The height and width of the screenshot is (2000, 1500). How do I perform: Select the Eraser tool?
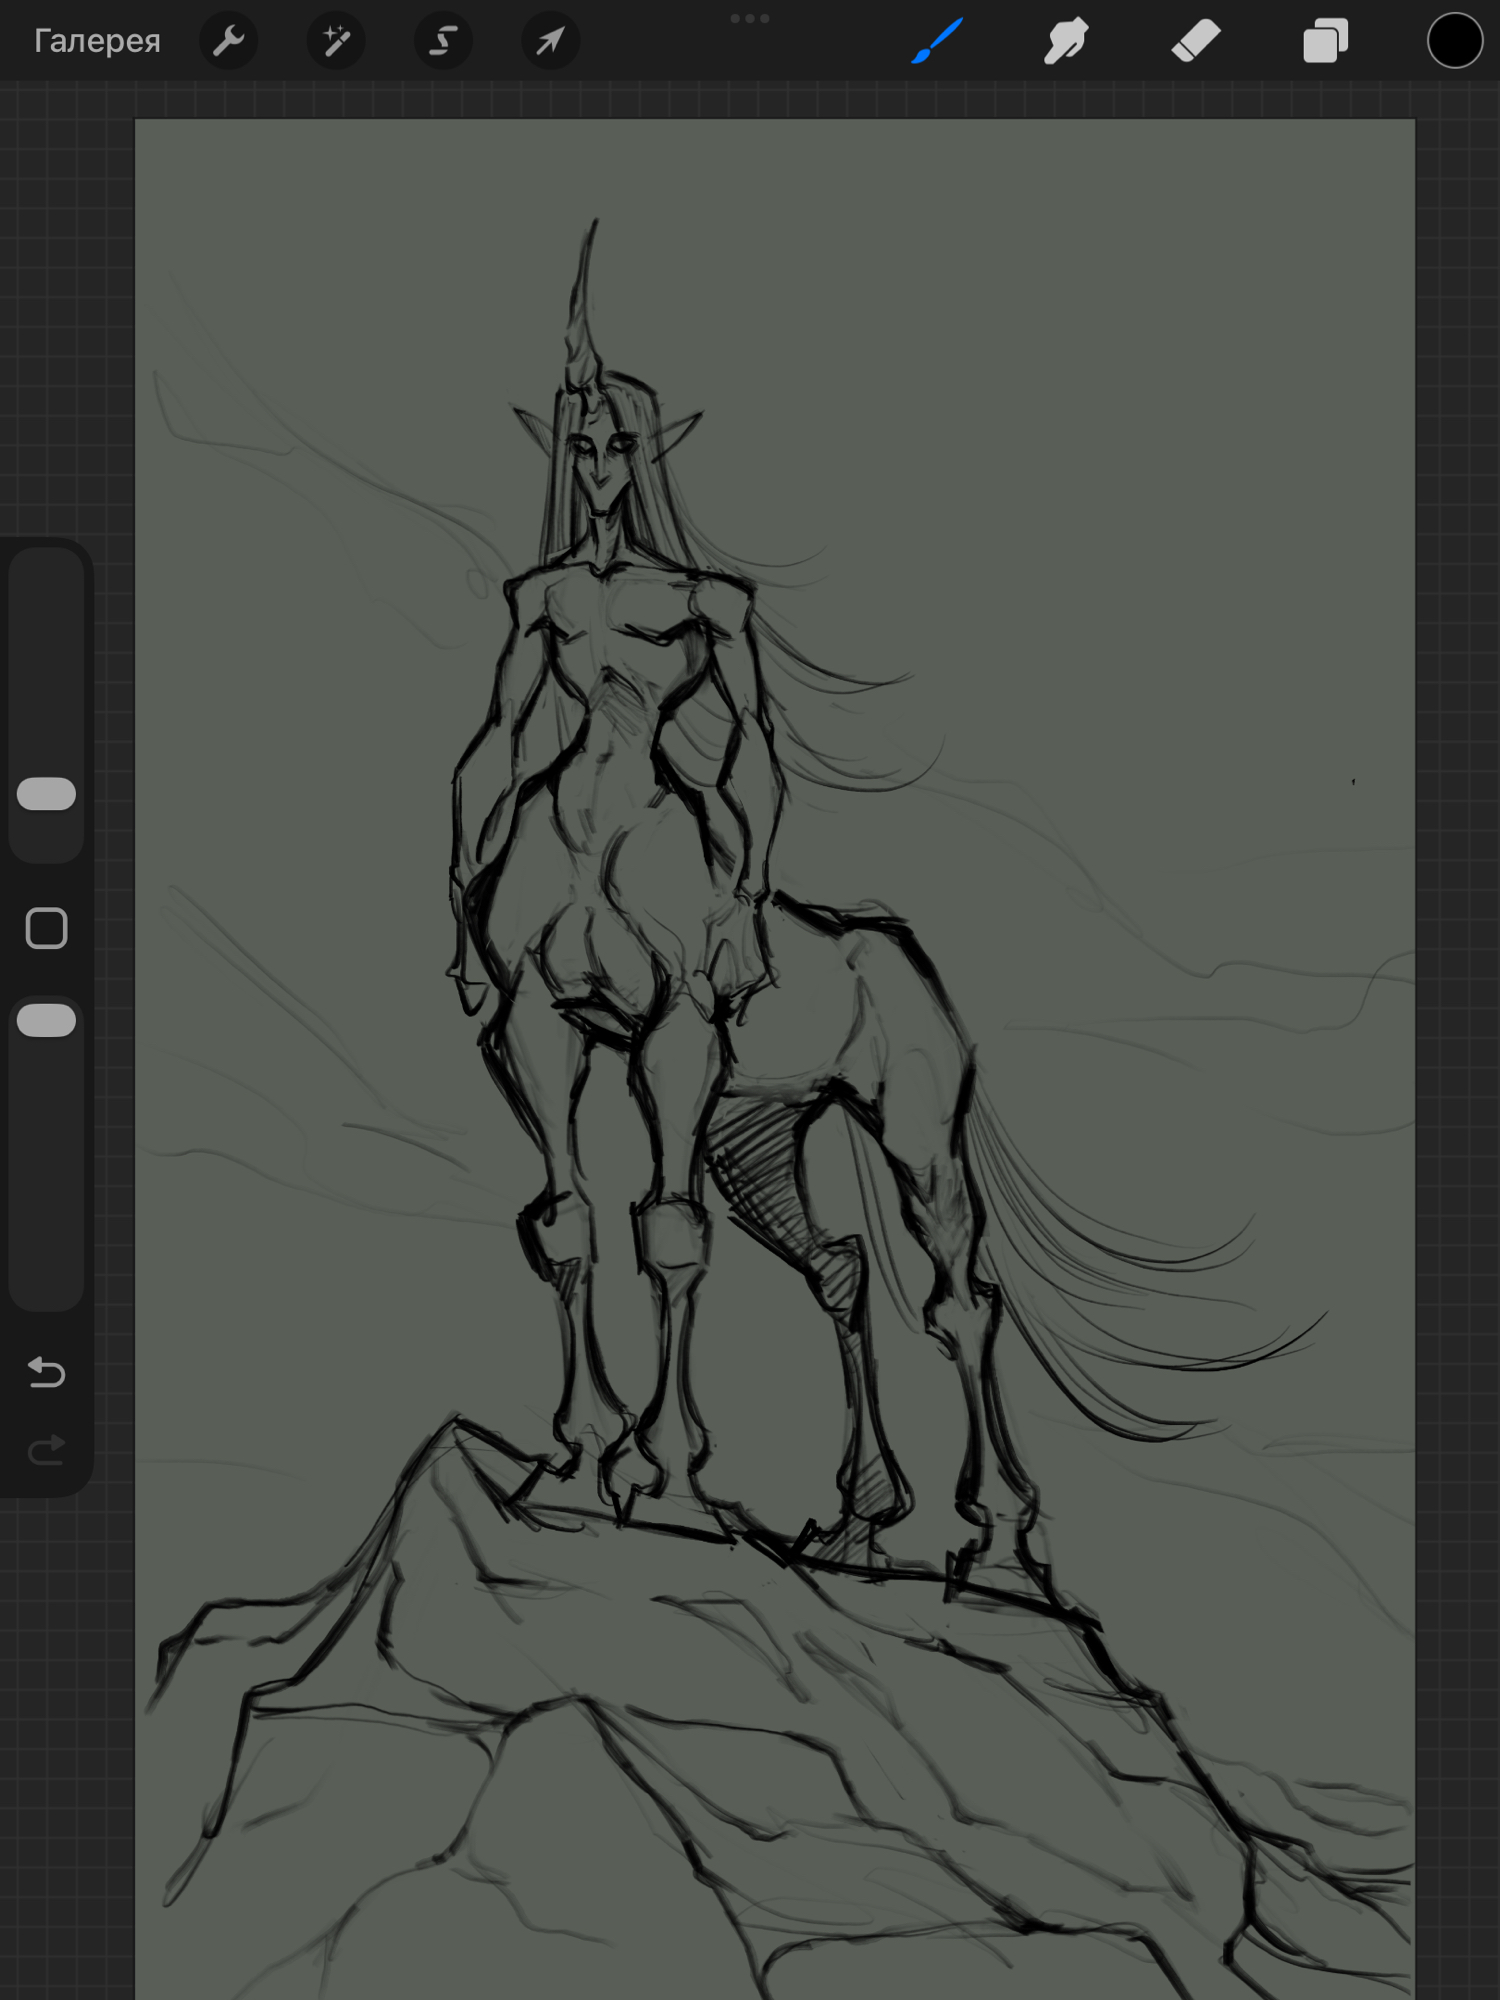(x=1196, y=41)
